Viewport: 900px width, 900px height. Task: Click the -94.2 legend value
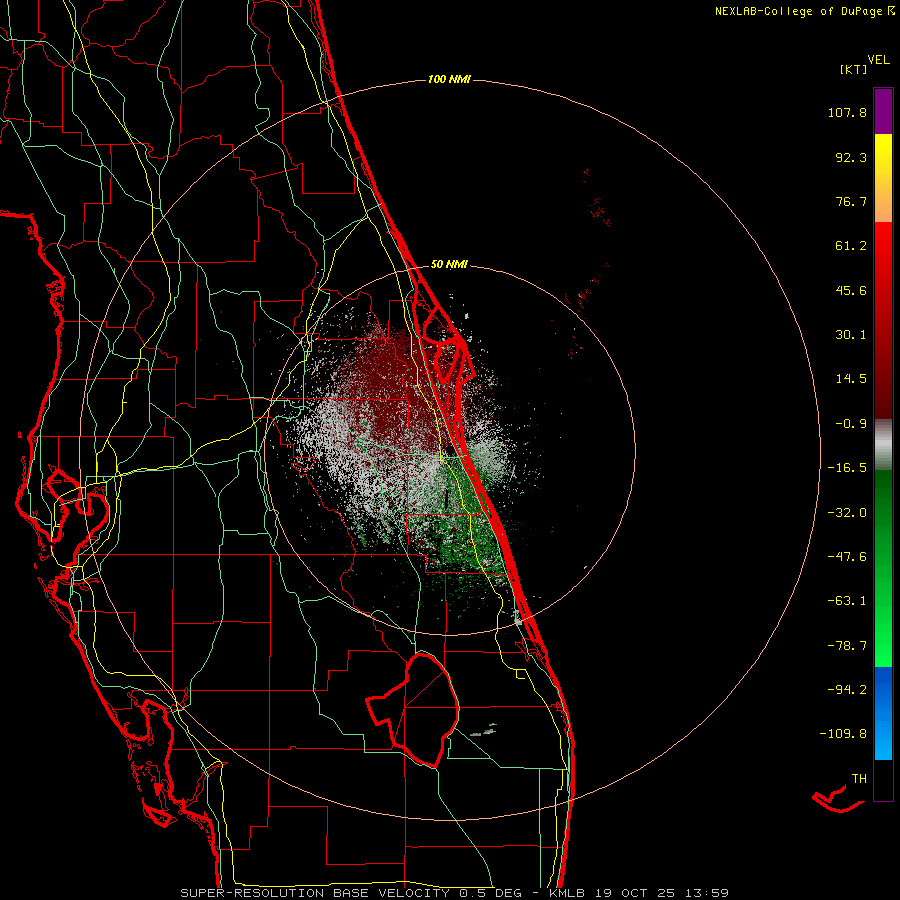(x=847, y=690)
